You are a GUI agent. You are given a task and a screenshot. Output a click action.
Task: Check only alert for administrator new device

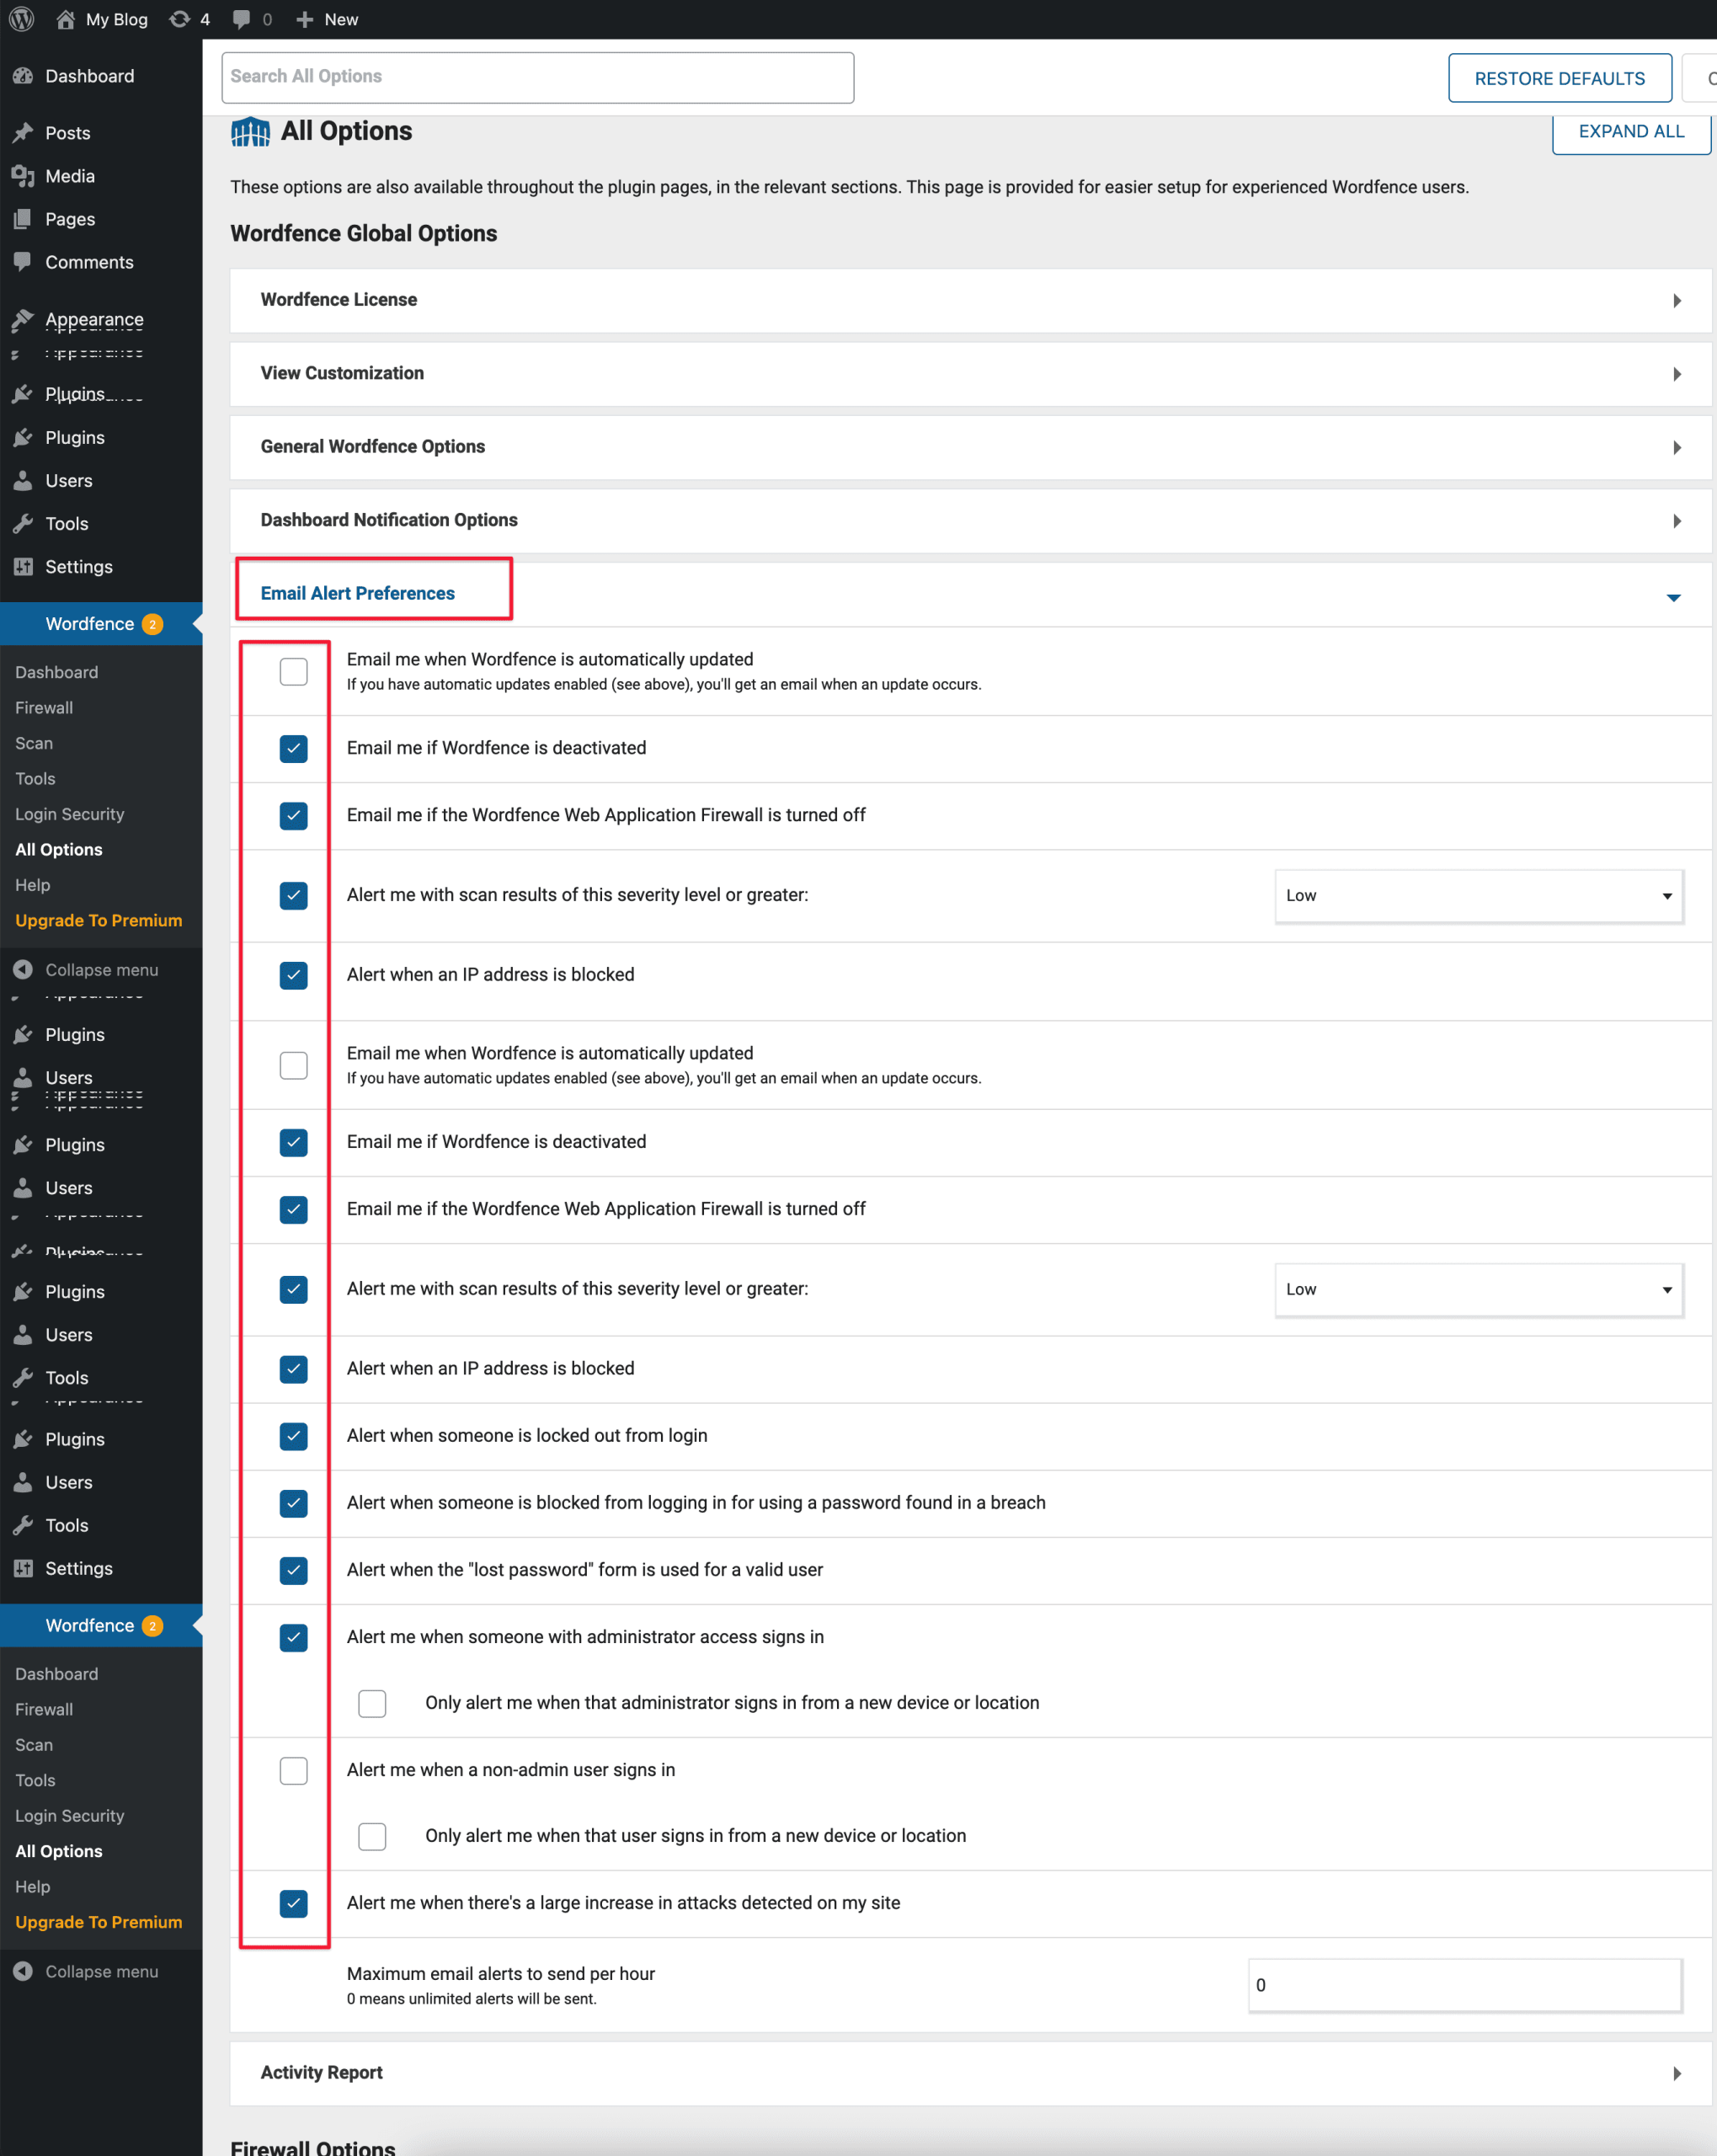click(372, 1703)
